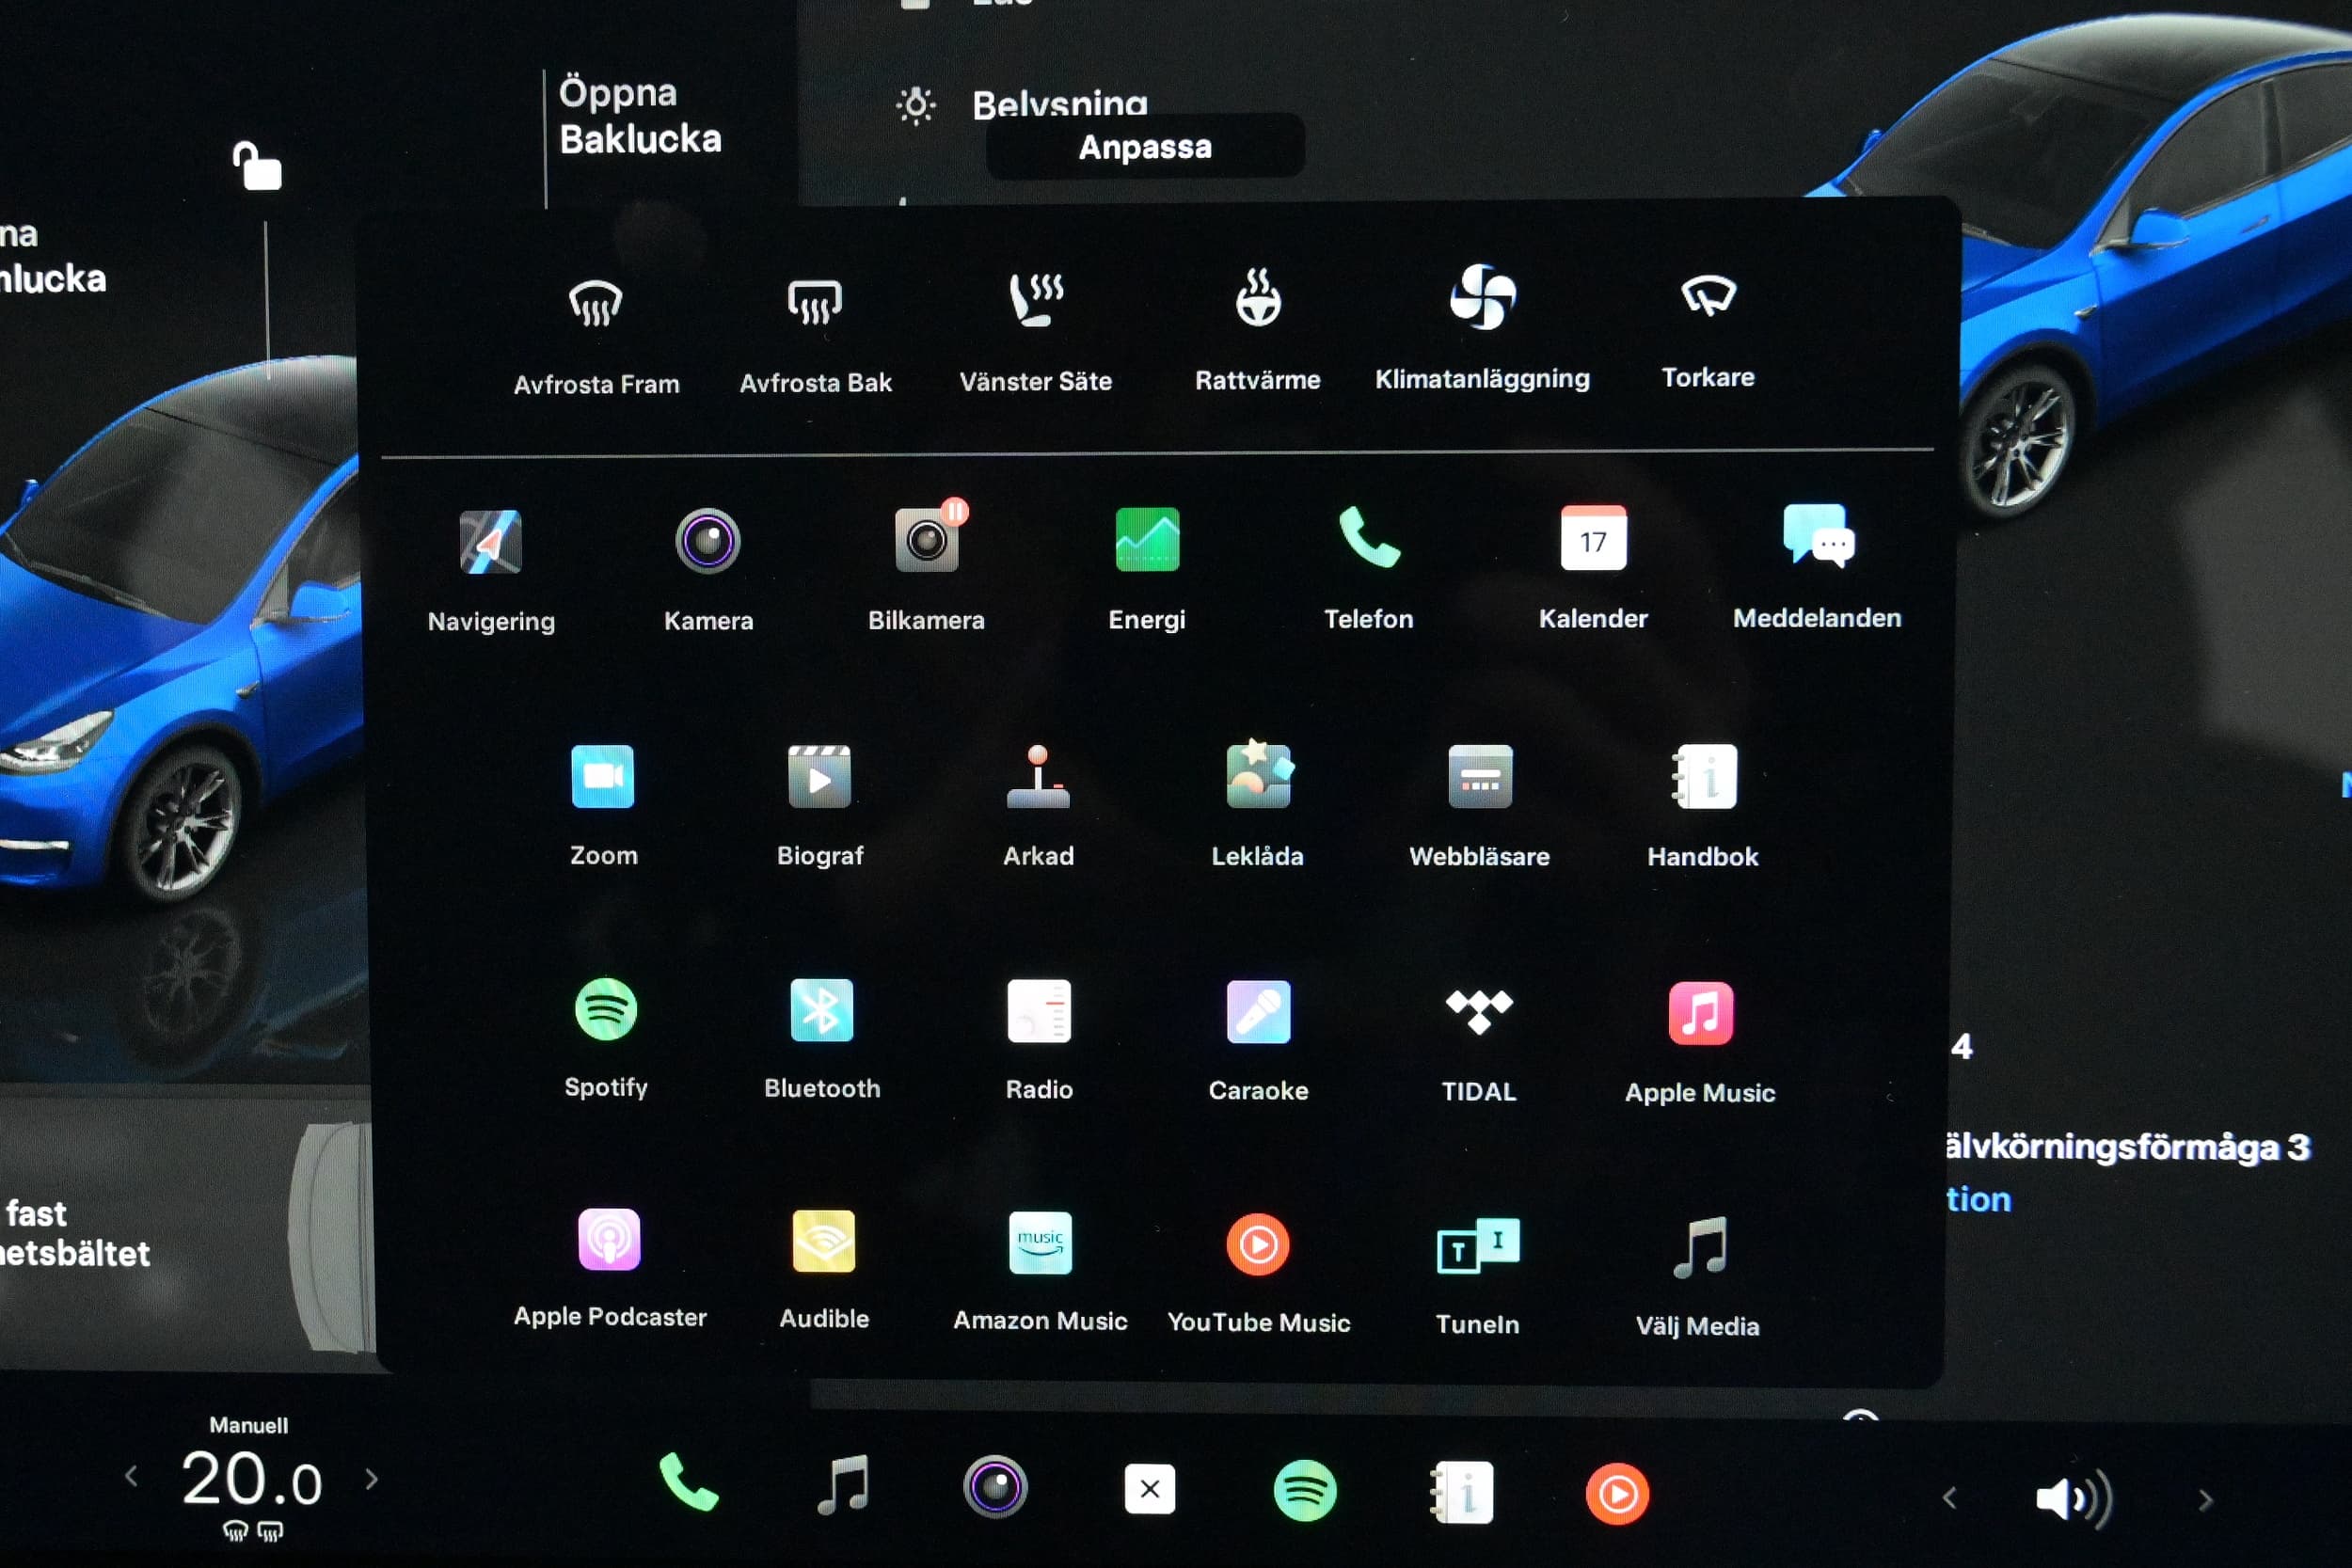Open the Kalender app
The height and width of the screenshot is (1568, 2352).
point(1593,567)
